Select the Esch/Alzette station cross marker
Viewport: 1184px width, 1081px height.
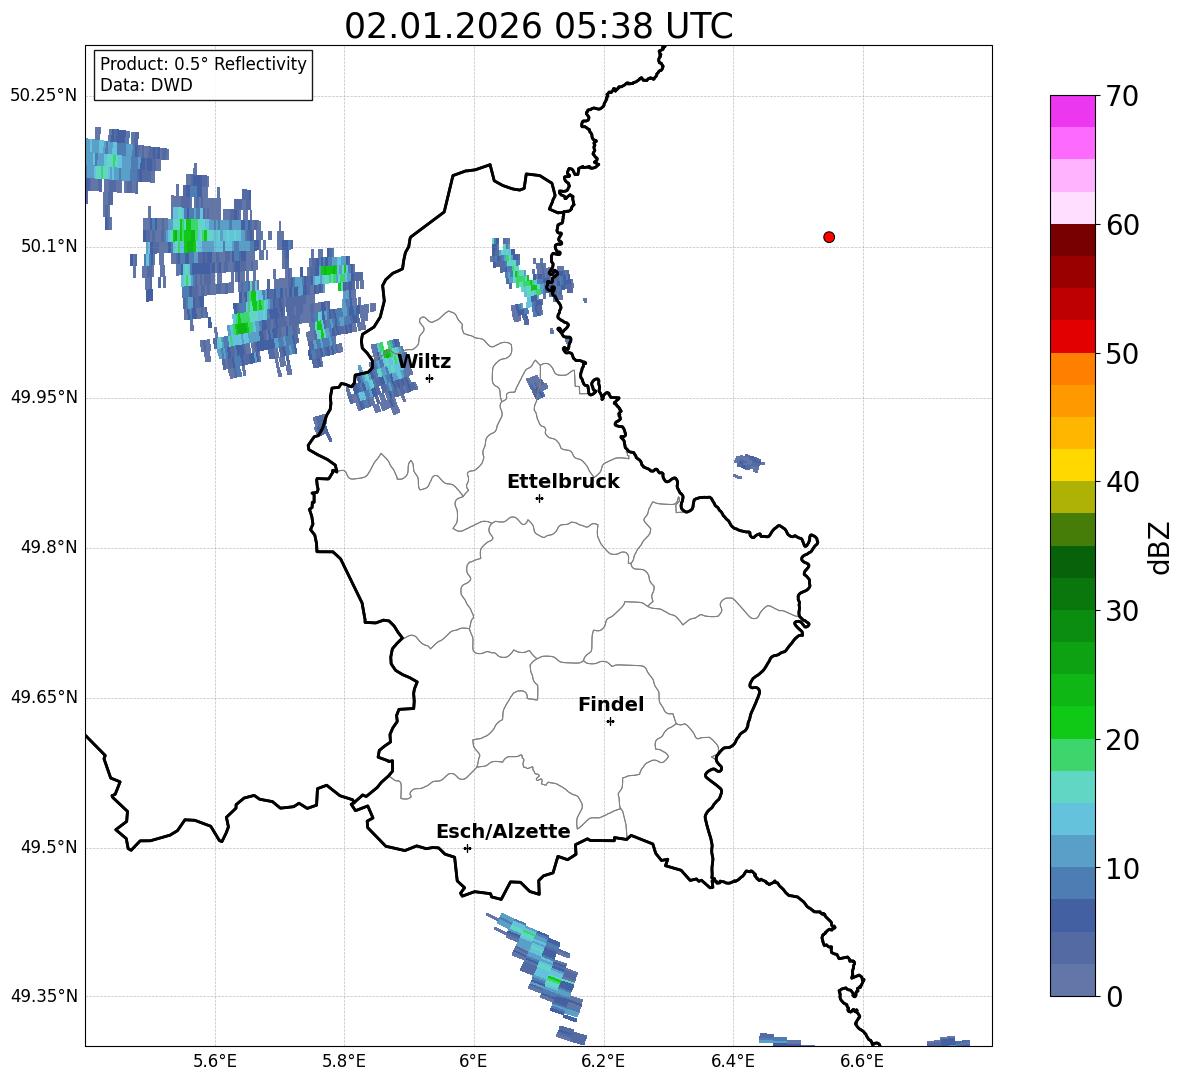click(x=467, y=848)
